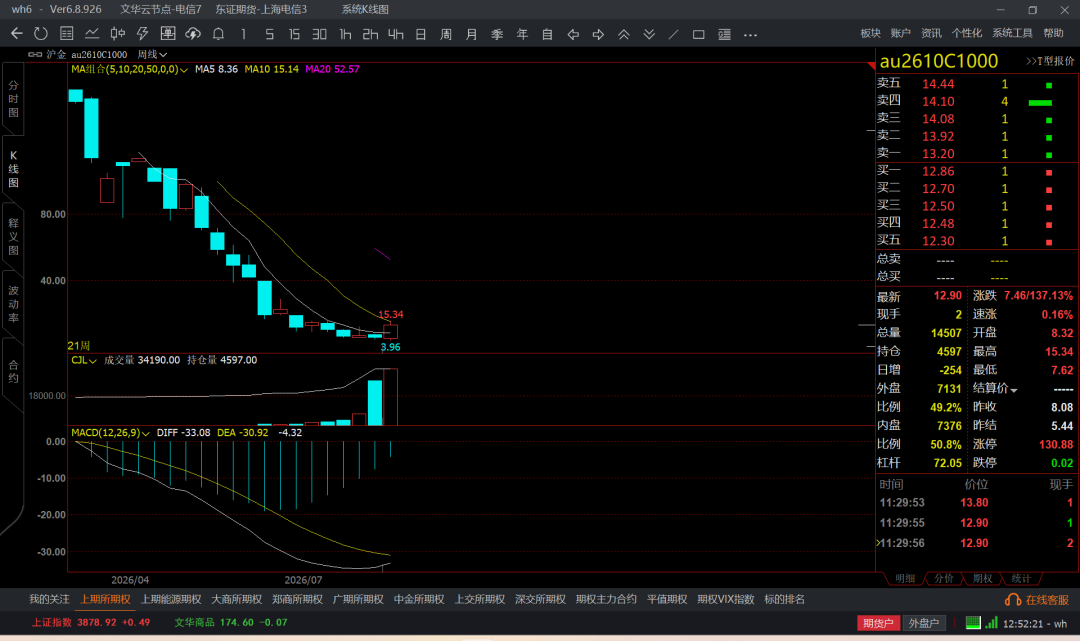
Task: Select the 30-minute period button
Action: tap(320, 34)
